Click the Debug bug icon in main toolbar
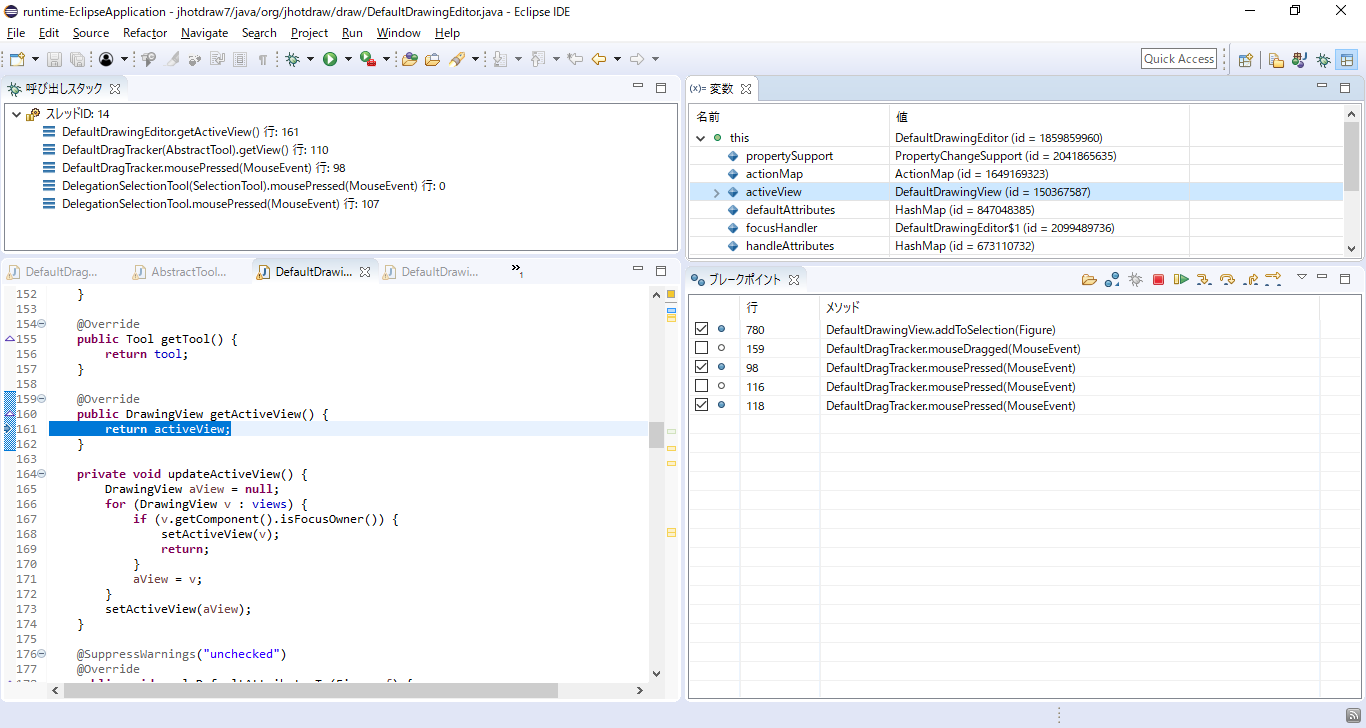Screen dimensions: 1366x728 tap(293, 59)
